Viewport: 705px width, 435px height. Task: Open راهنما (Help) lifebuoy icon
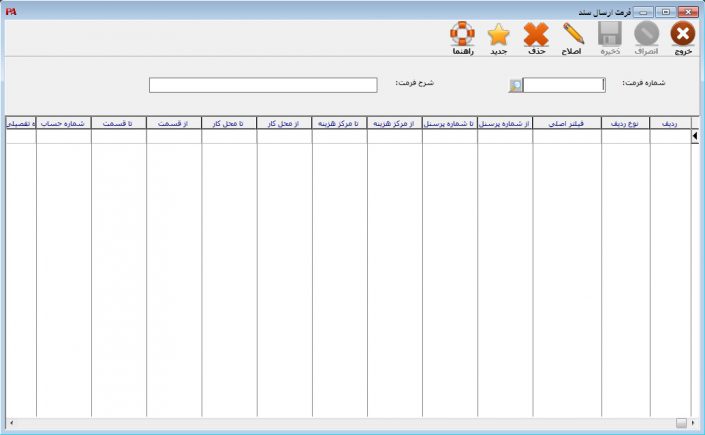[462, 36]
